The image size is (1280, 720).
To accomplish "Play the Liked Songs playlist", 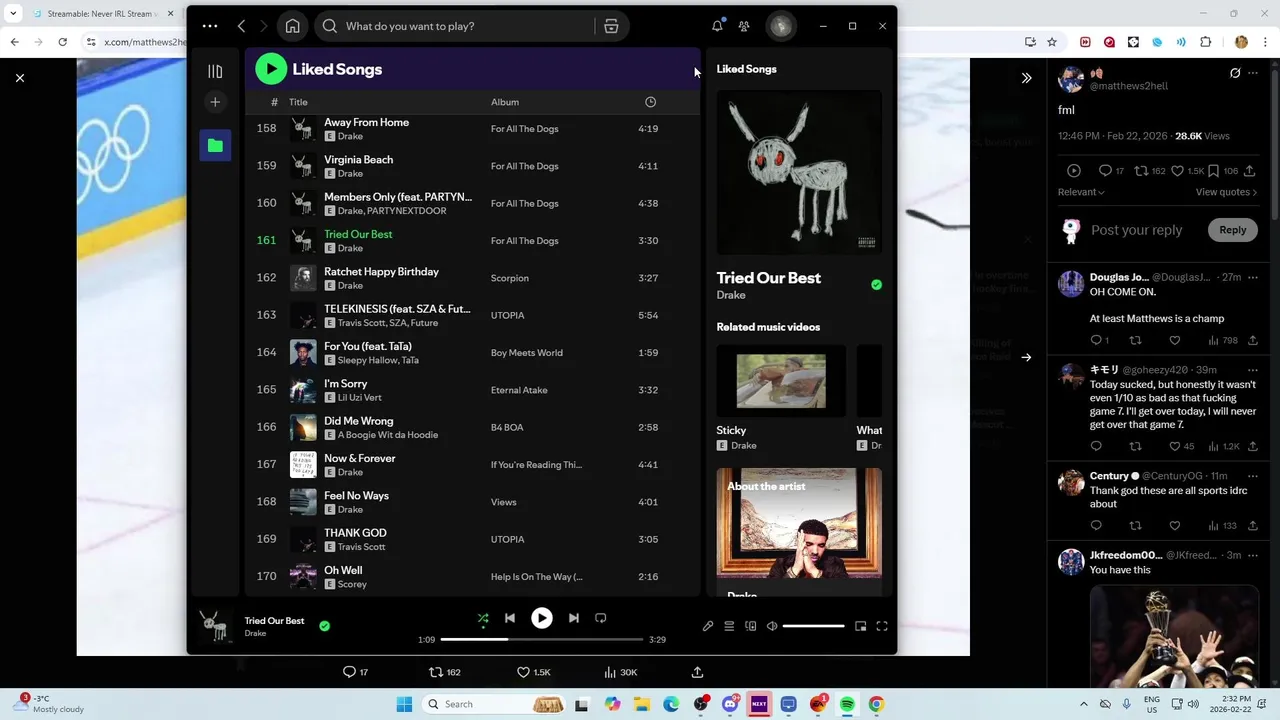I will click(271, 69).
